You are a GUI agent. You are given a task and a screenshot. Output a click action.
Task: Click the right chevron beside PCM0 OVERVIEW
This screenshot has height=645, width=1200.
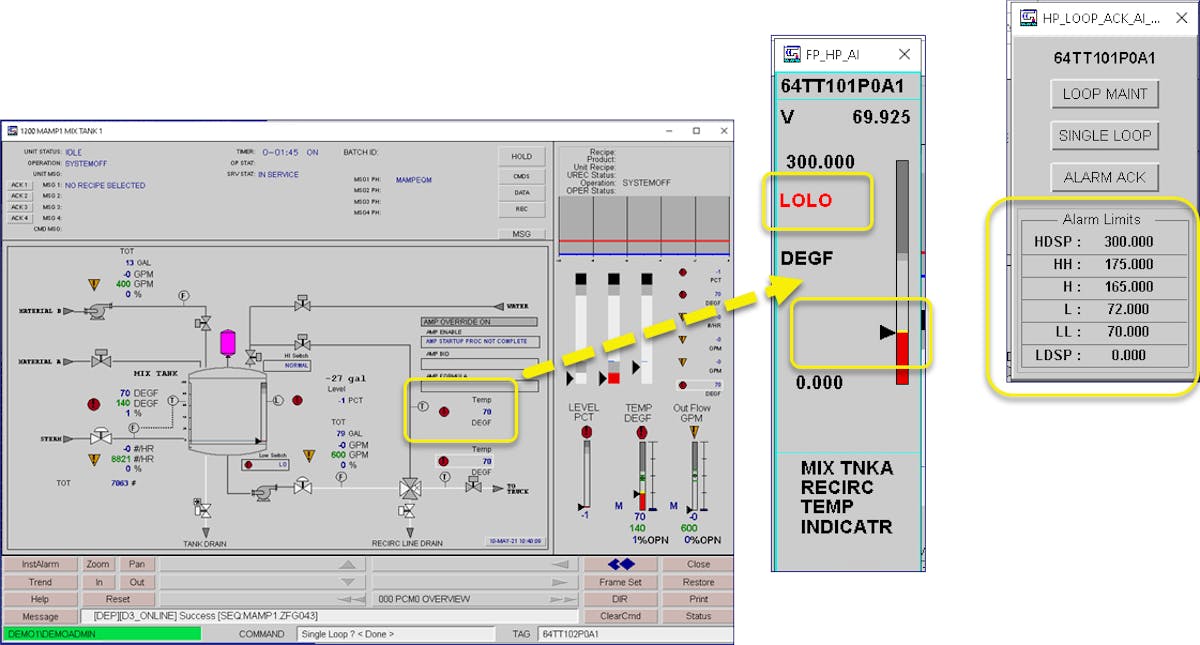coord(560,598)
